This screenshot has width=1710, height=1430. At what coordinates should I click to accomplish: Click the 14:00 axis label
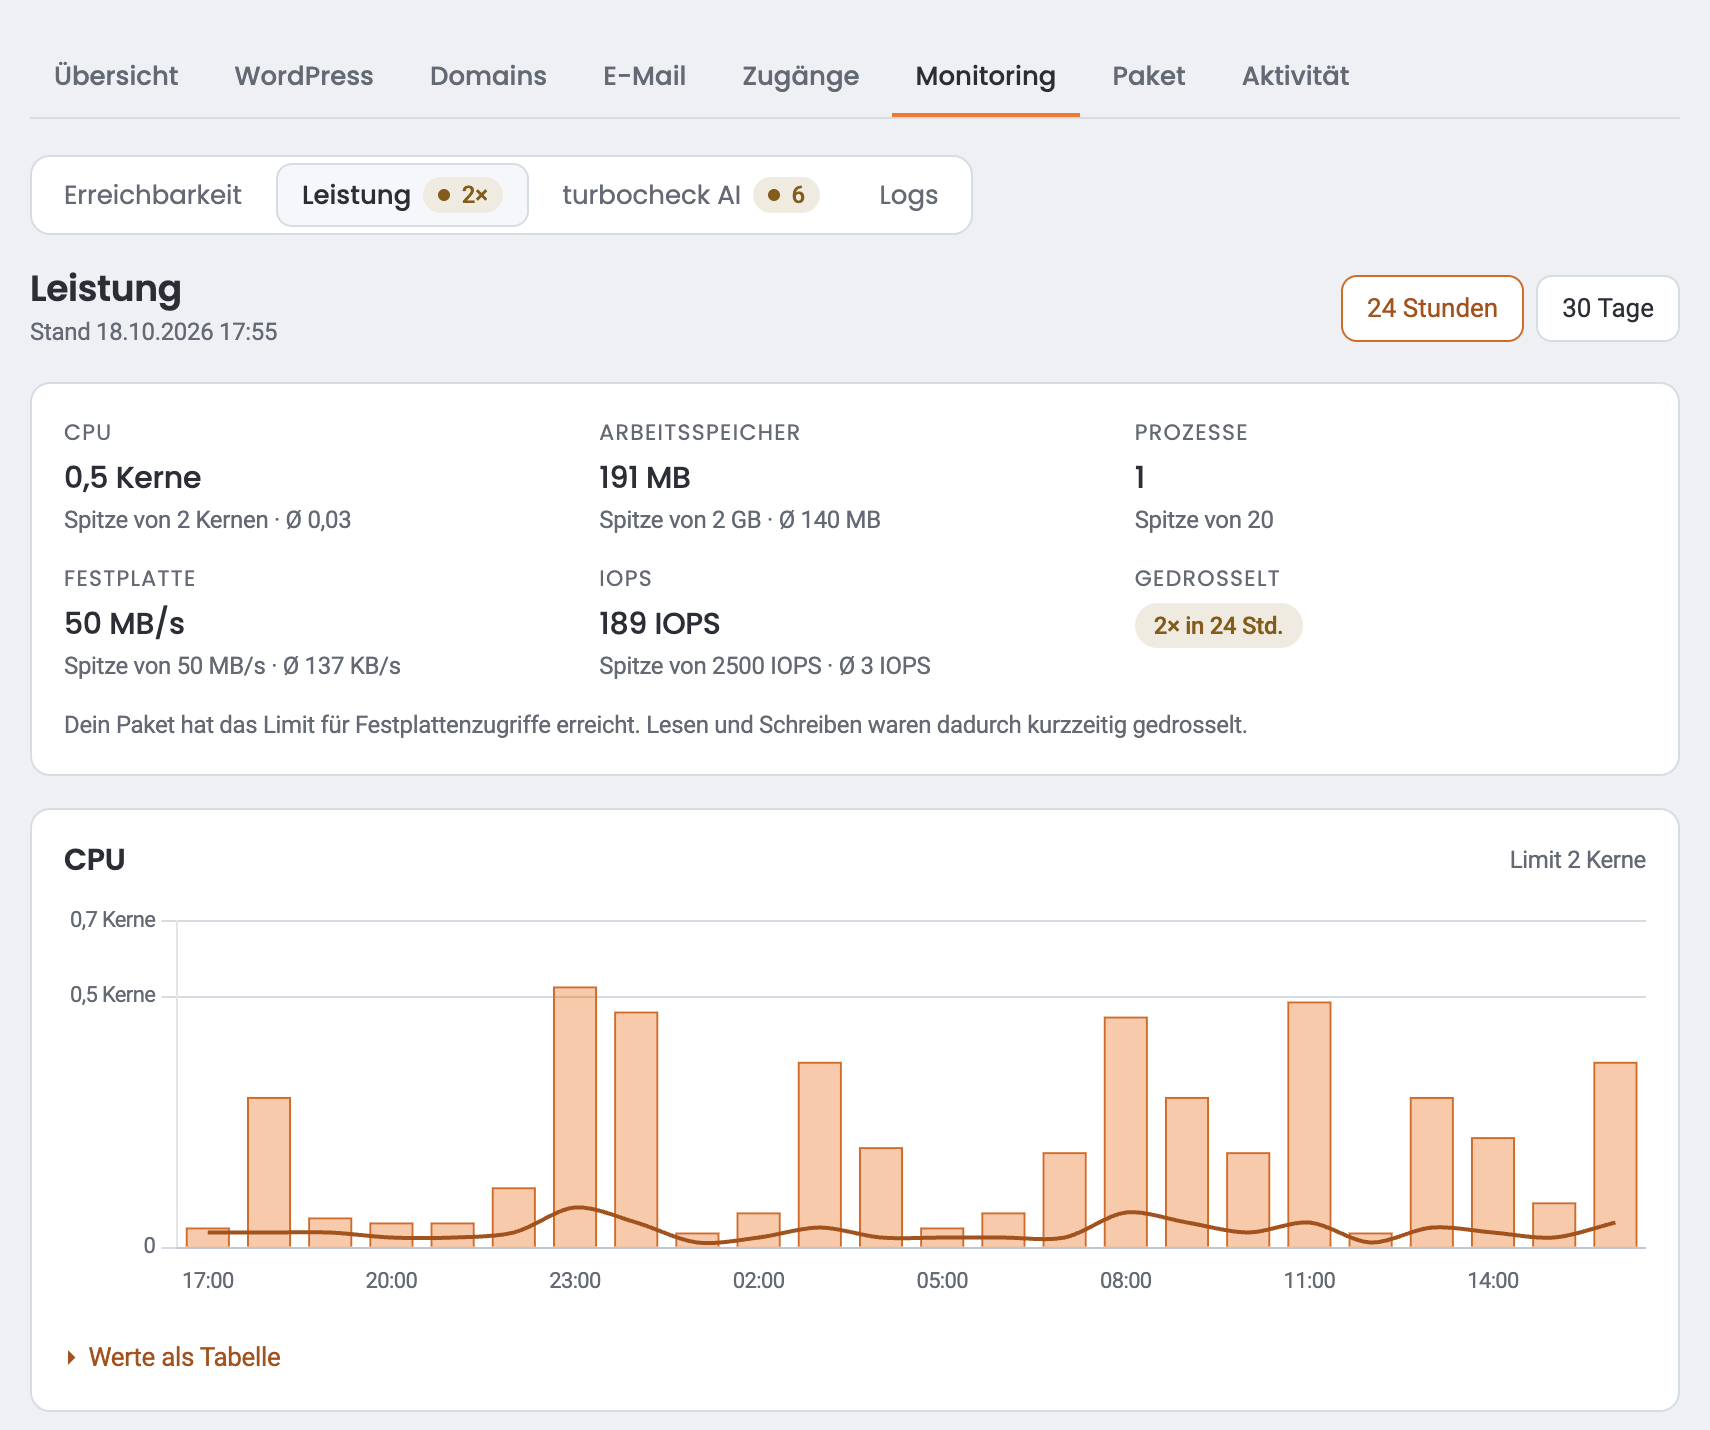point(1493,1281)
